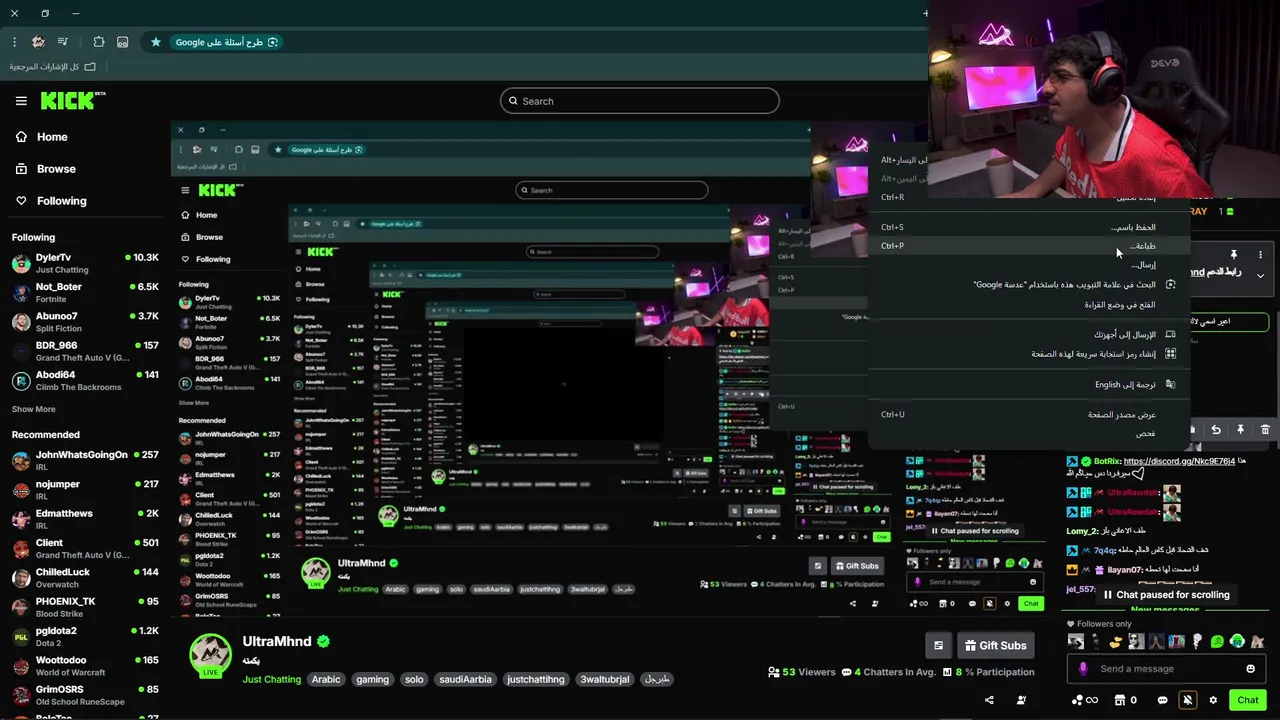Image resolution: width=1280 pixels, height=720 pixels.
Task: Open the main chat settings gear
Action: [1213, 700]
